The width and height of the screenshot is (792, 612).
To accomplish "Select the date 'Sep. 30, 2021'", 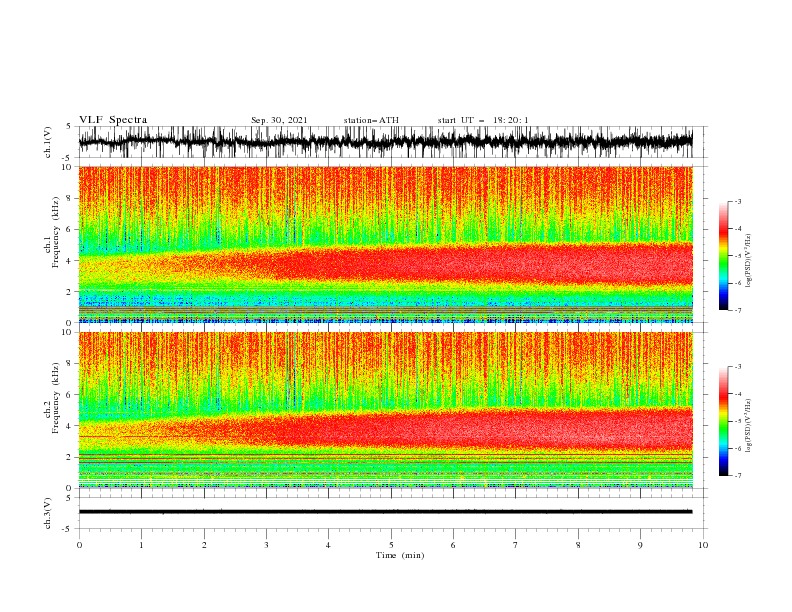I will click(x=279, y=120).
